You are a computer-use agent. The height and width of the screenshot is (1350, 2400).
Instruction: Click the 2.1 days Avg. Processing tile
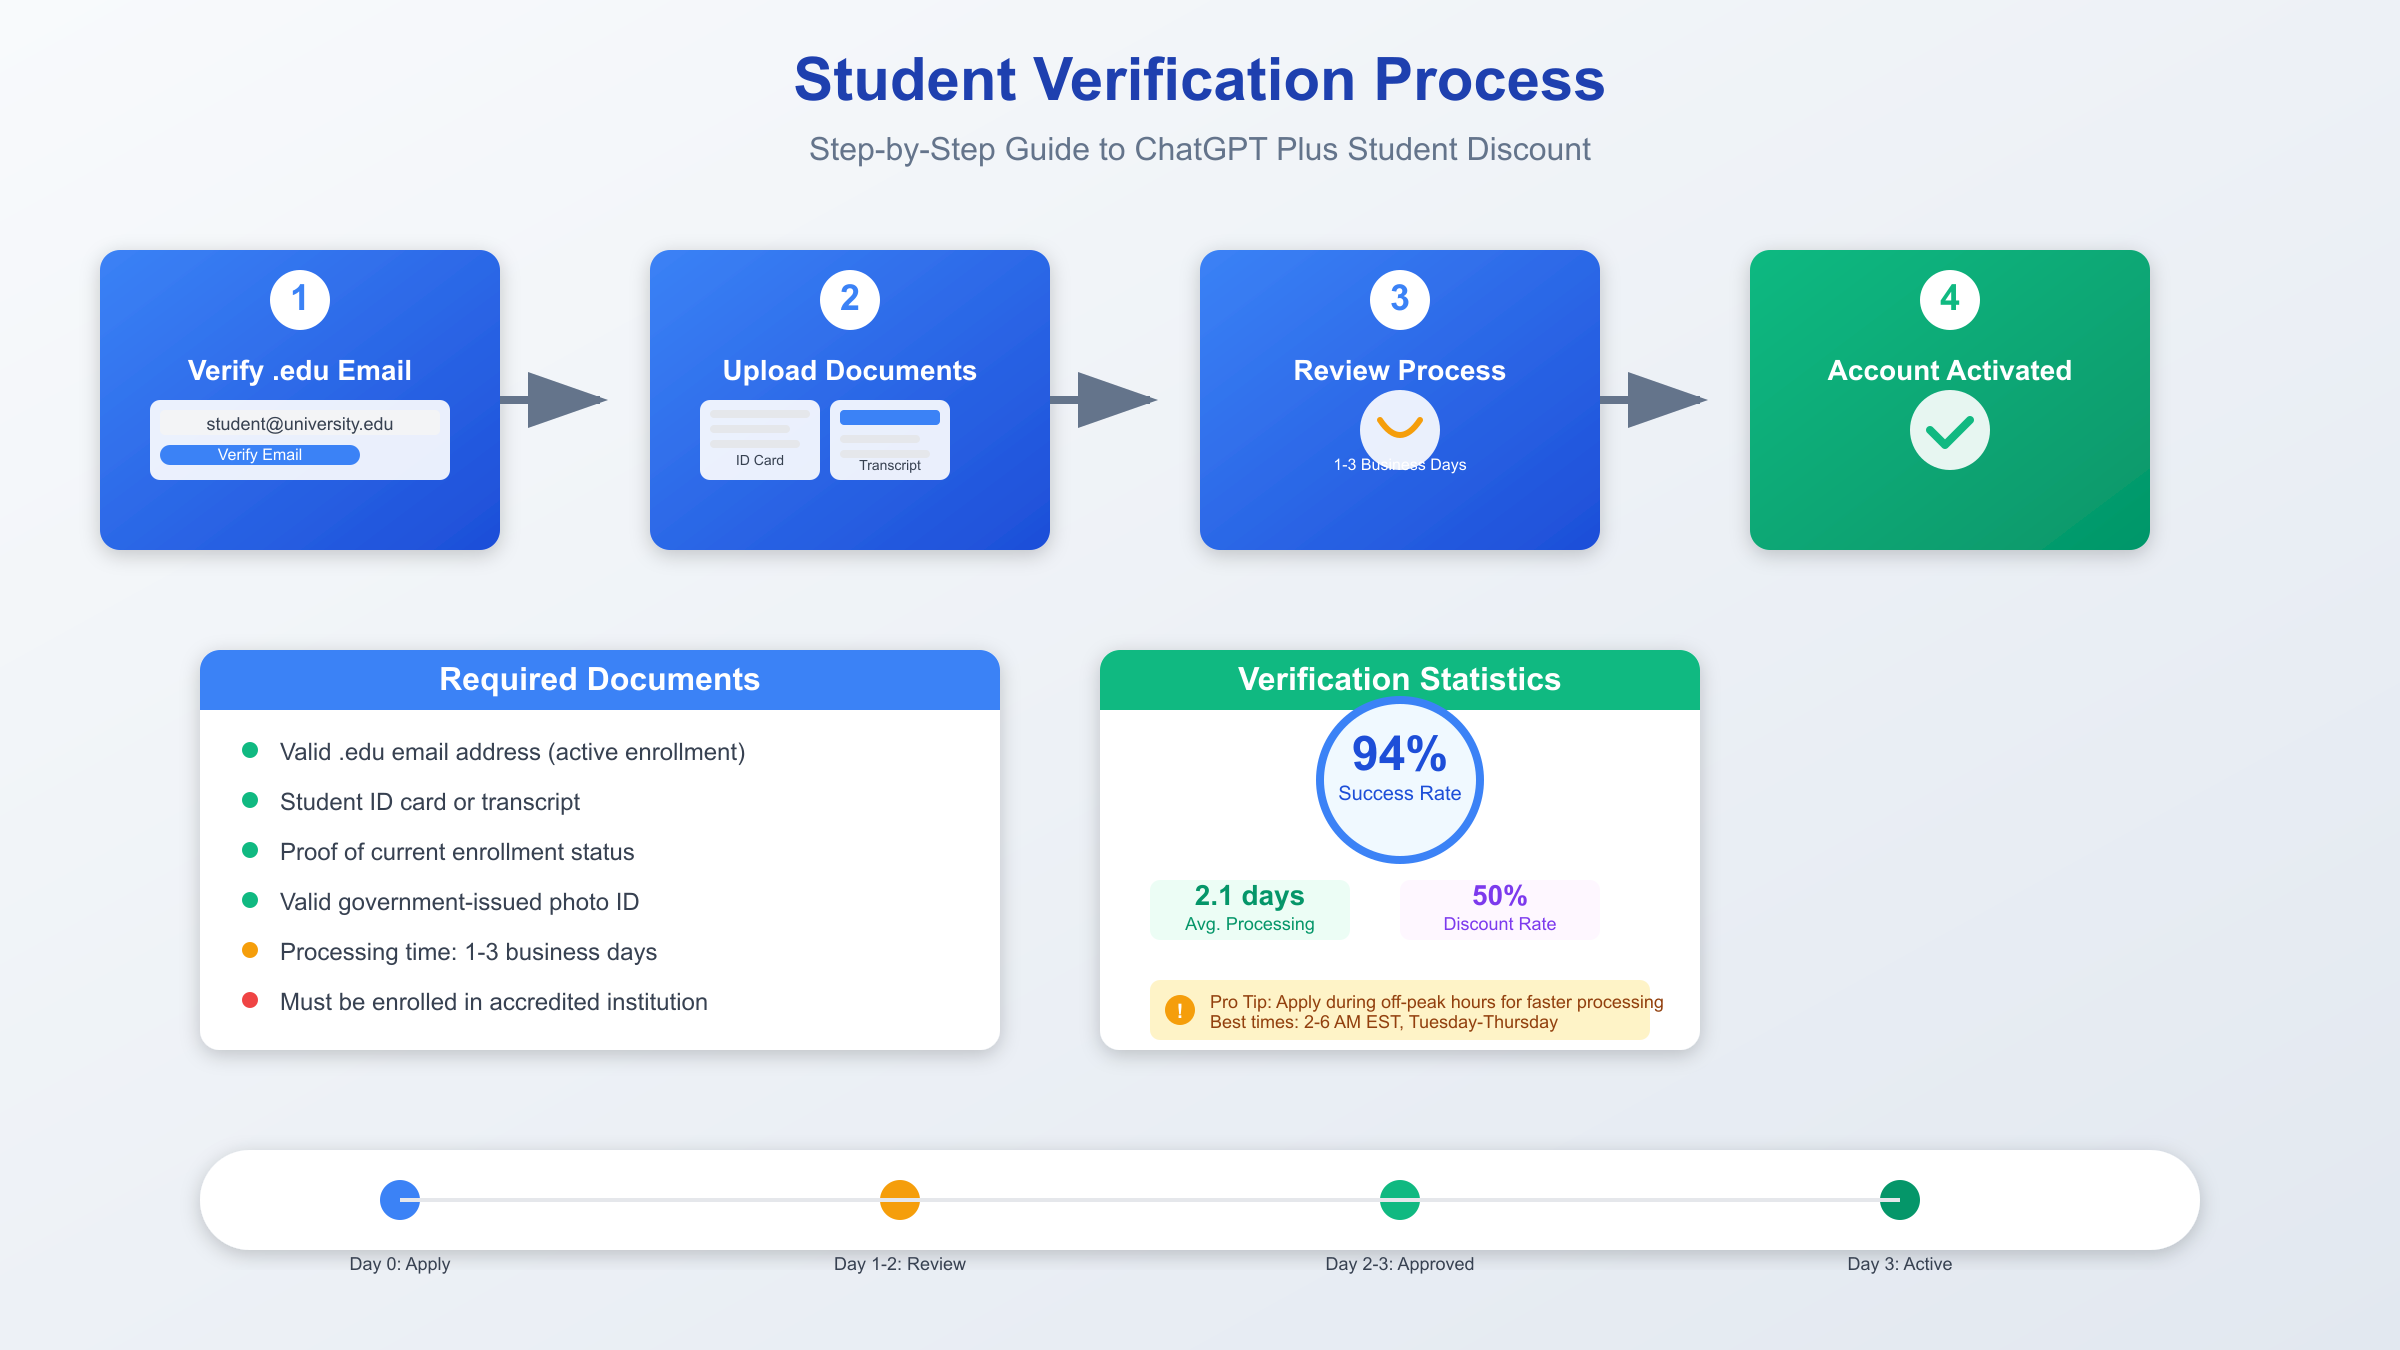[x=1250, y=909]
